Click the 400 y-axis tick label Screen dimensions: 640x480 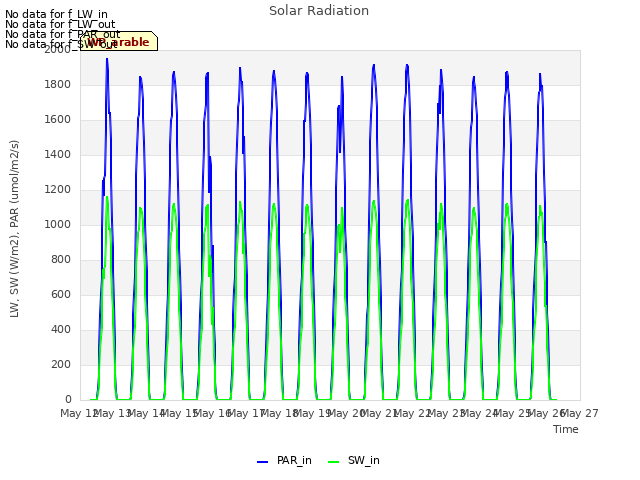[61, 329]
